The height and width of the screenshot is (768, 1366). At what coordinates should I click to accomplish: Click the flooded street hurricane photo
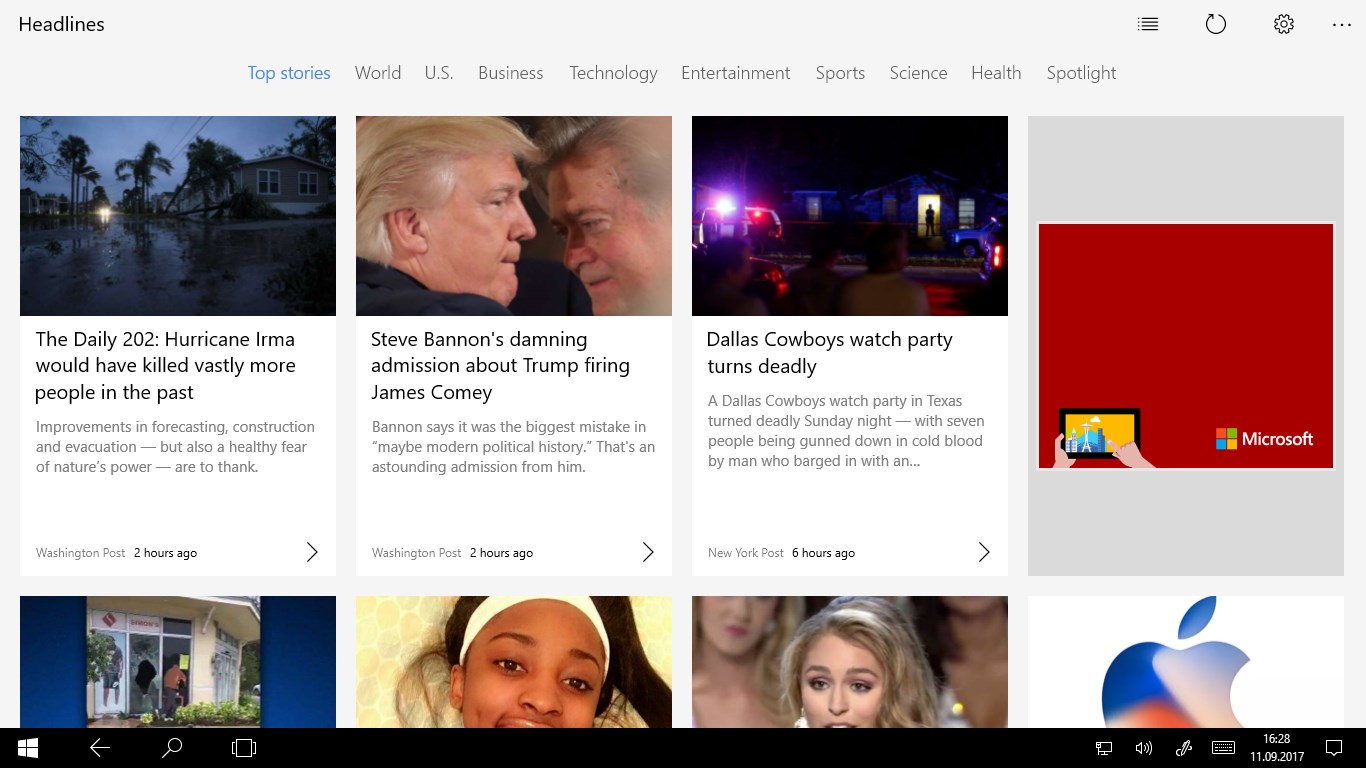coord(178,216)
